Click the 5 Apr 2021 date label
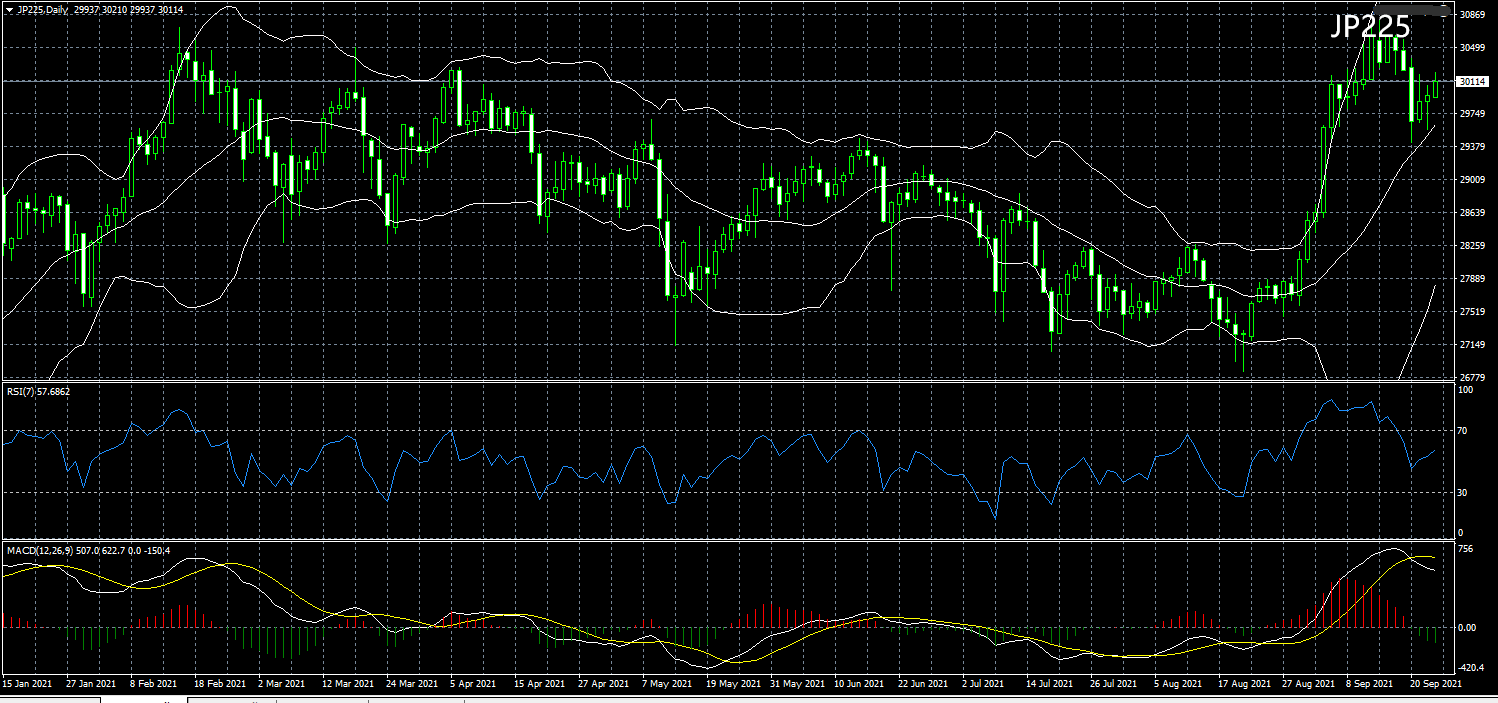 [472, 684]
